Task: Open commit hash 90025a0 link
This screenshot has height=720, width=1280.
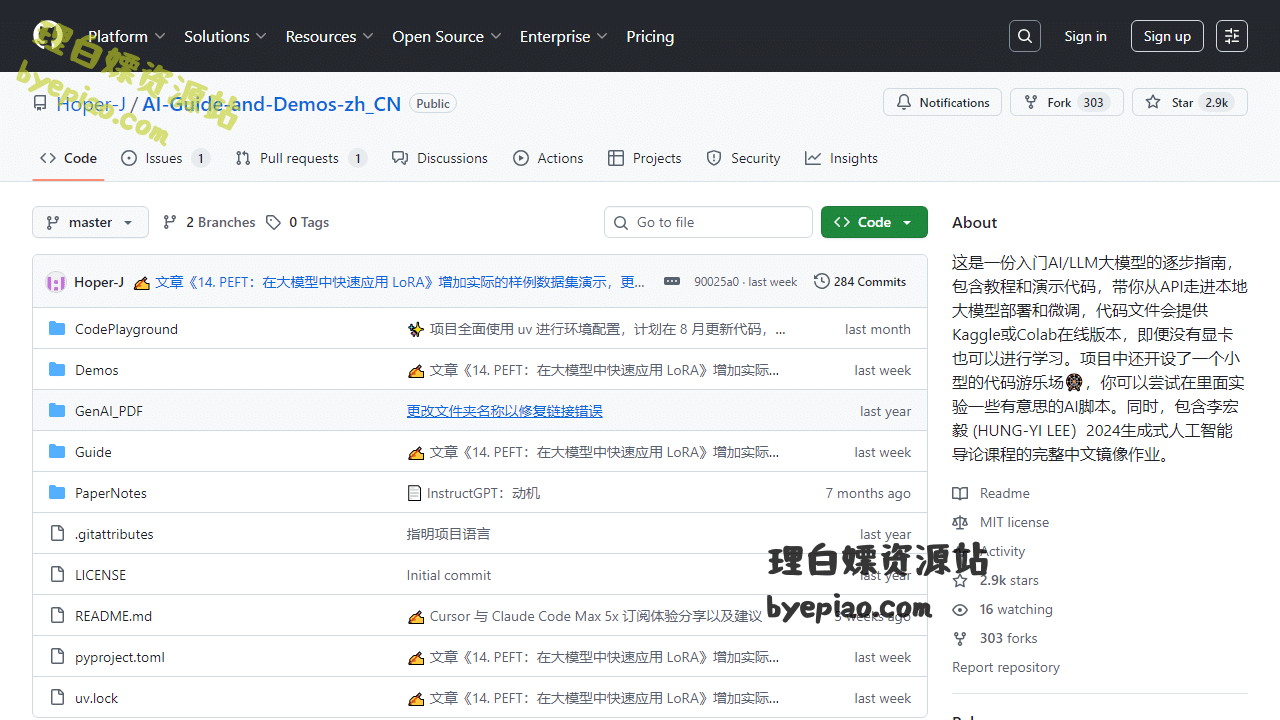Action: pos(716,282)
